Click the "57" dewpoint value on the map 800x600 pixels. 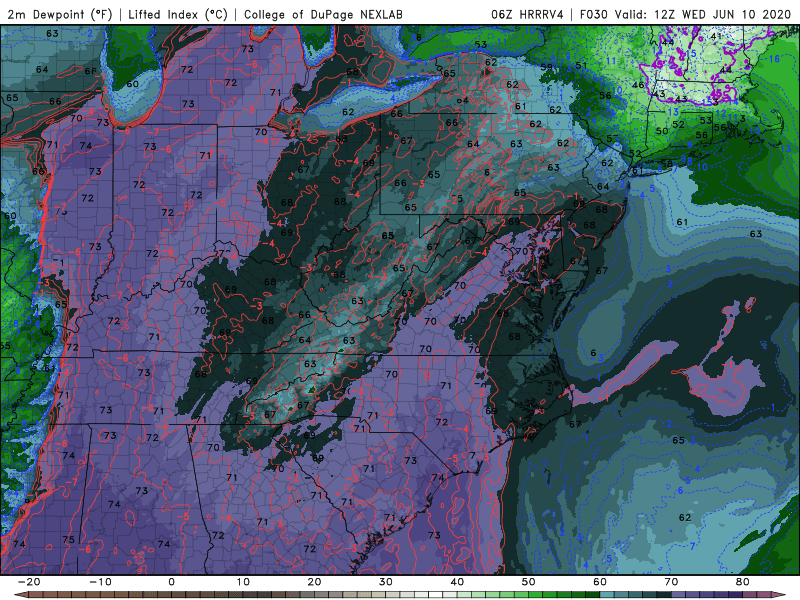612,139
